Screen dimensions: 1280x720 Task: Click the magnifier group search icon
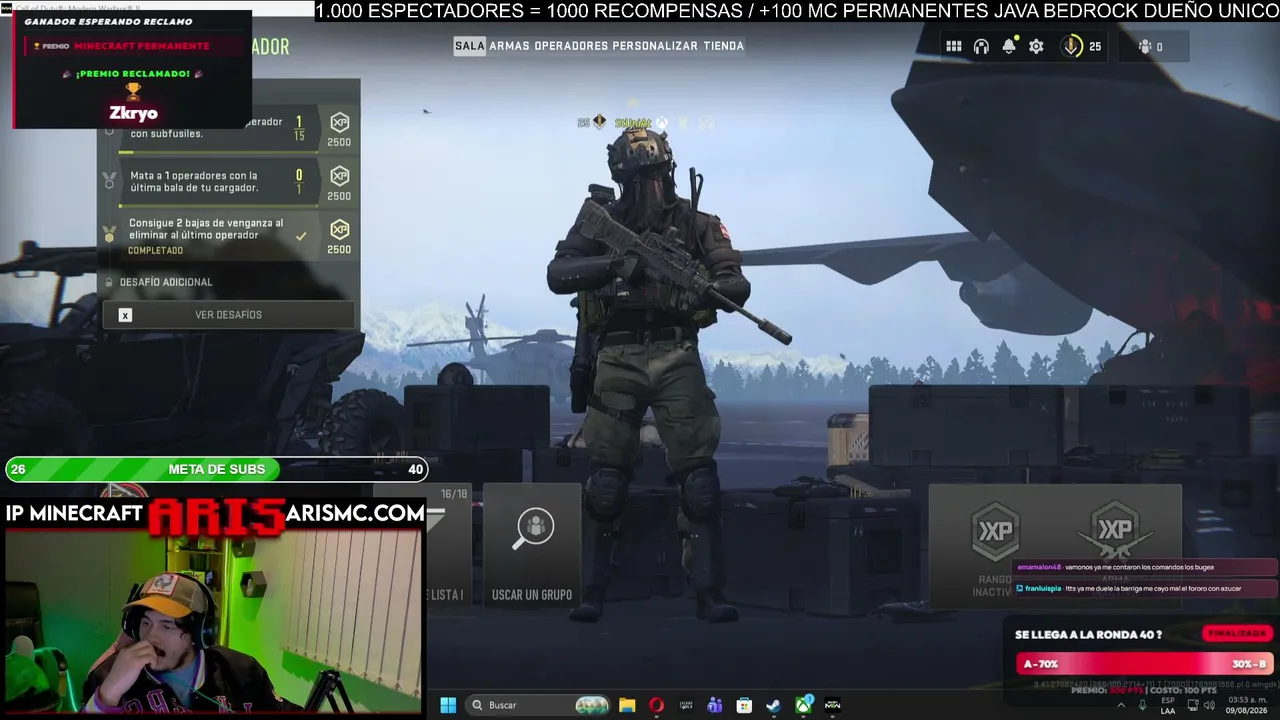point(533,528)
